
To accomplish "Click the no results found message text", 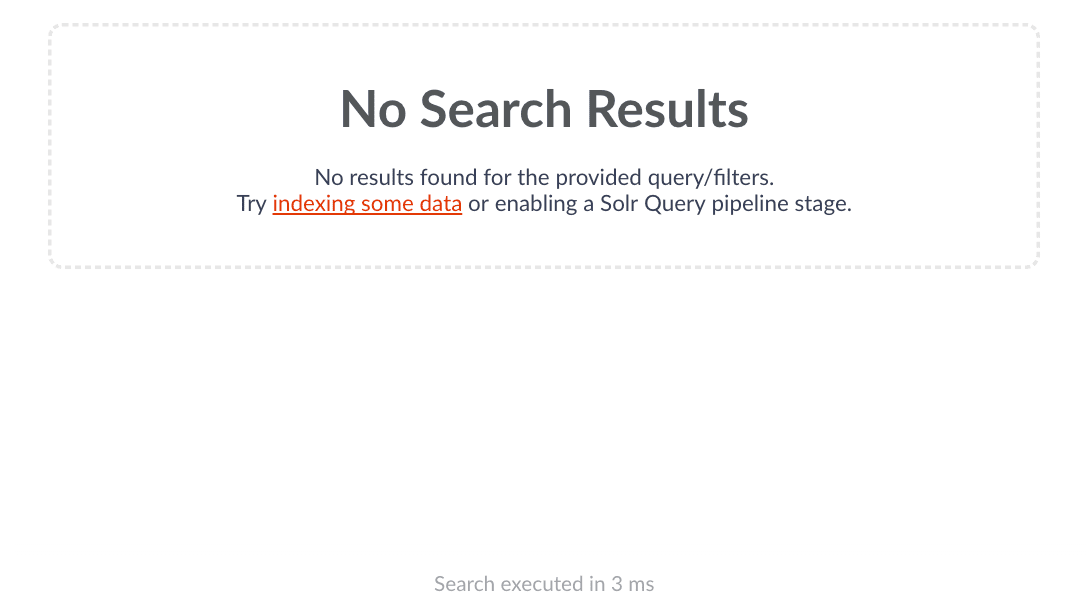I will [x=544, y=177].
